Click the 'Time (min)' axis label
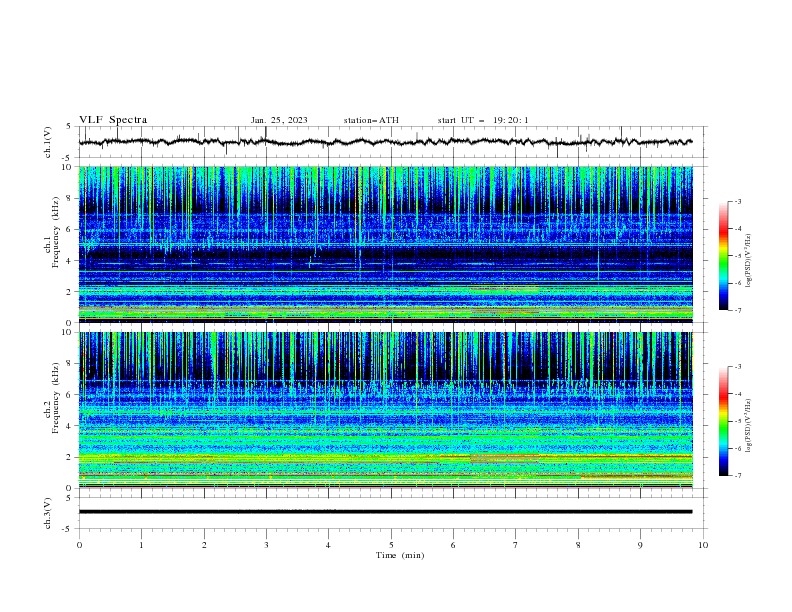 point(400,555)
